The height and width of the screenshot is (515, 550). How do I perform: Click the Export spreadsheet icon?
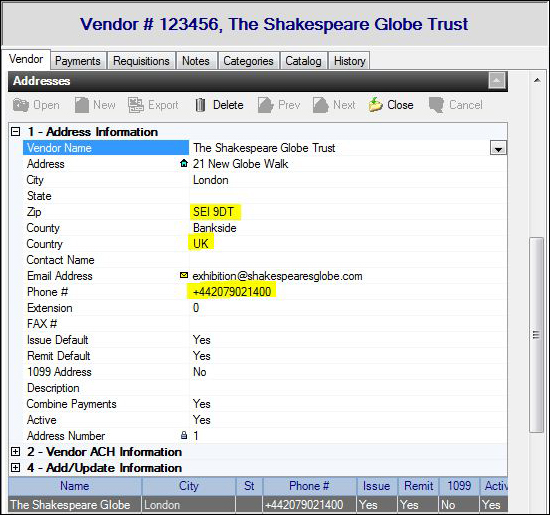136,105
